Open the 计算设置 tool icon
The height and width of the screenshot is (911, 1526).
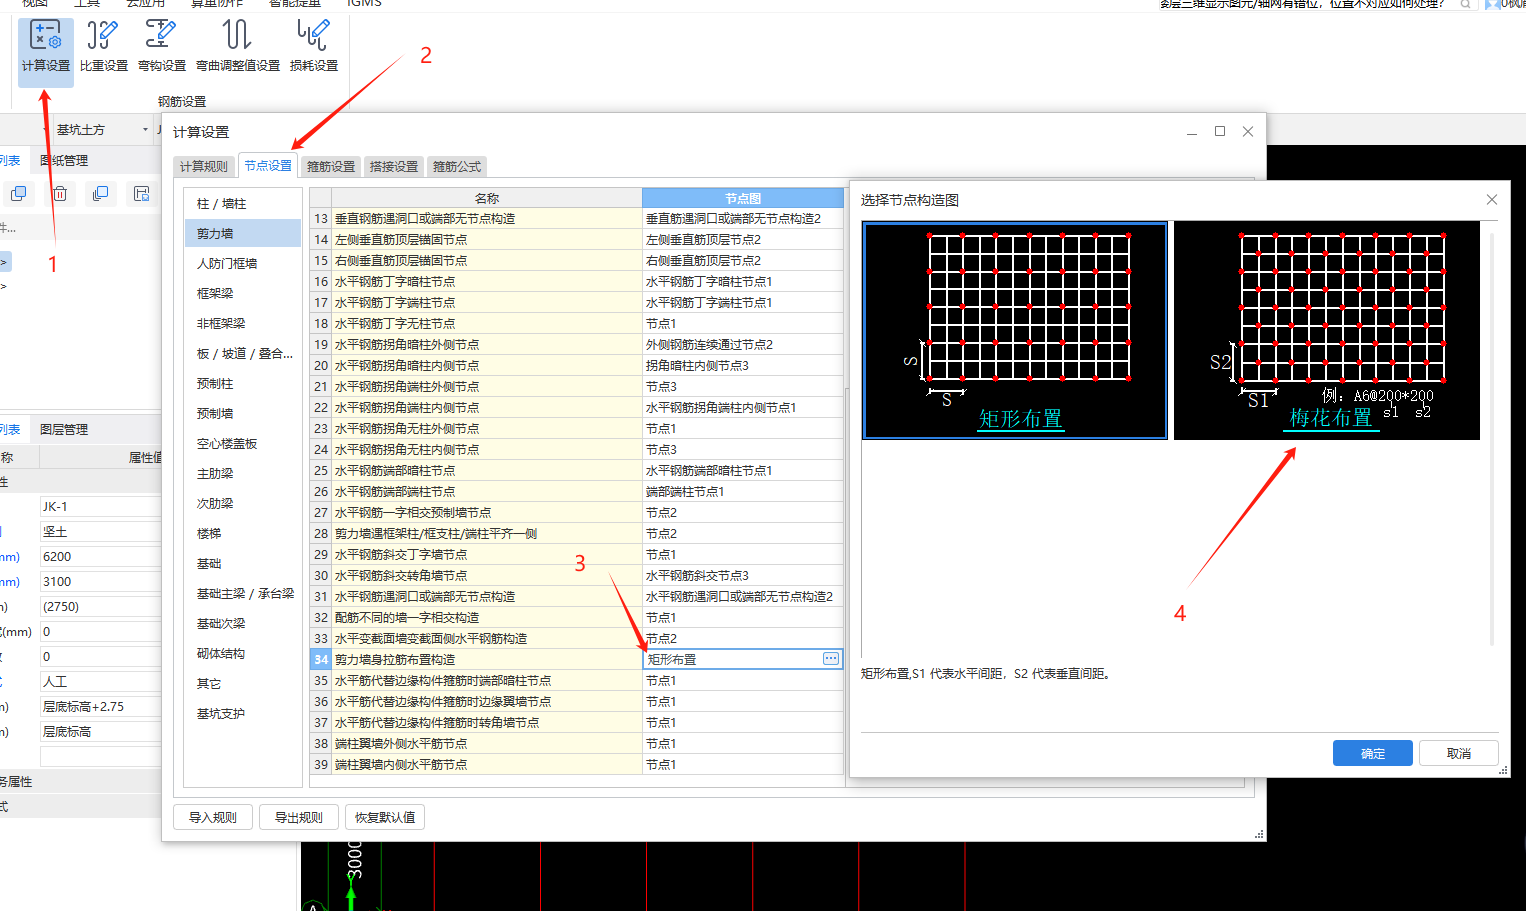tap(45, 45)
